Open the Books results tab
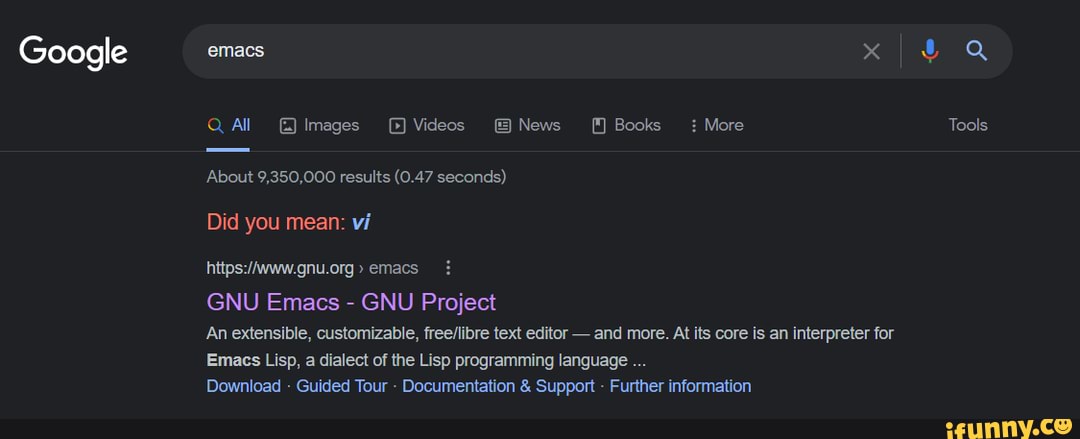 [x=626, y=125]
